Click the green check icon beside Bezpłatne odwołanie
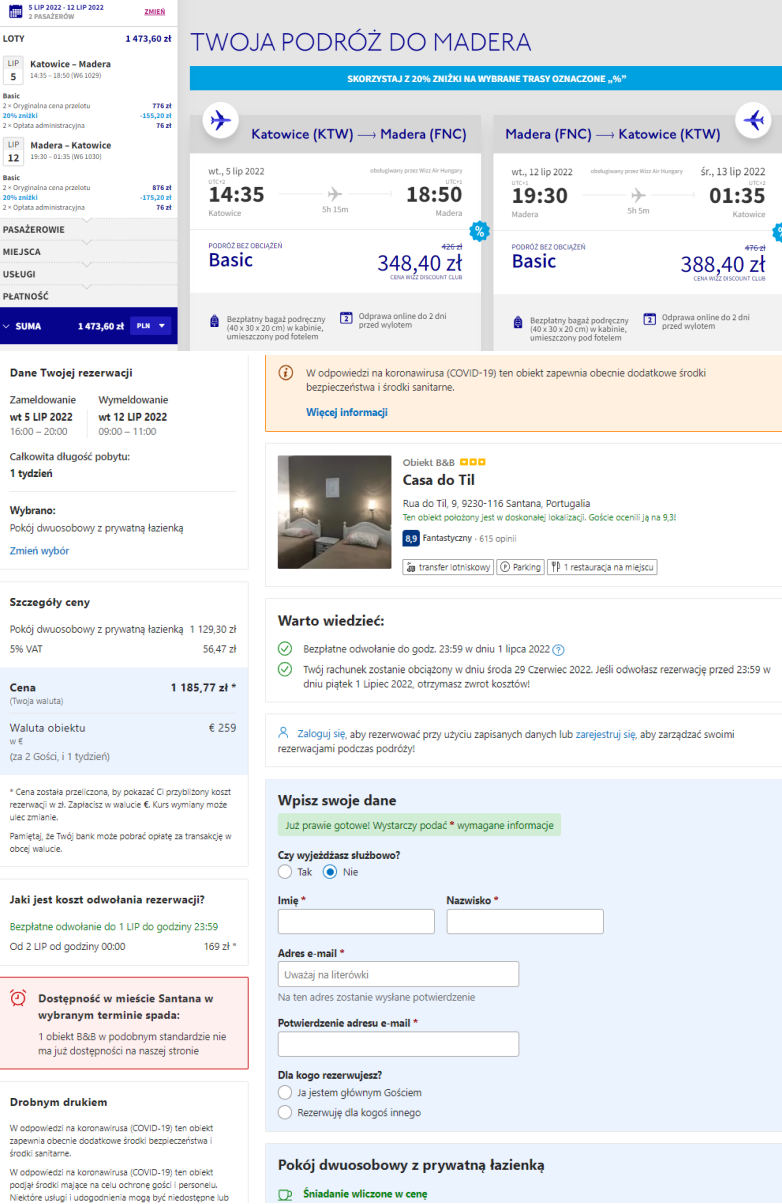Screen dimensions: 782x1204 click(x=285, y=648)
